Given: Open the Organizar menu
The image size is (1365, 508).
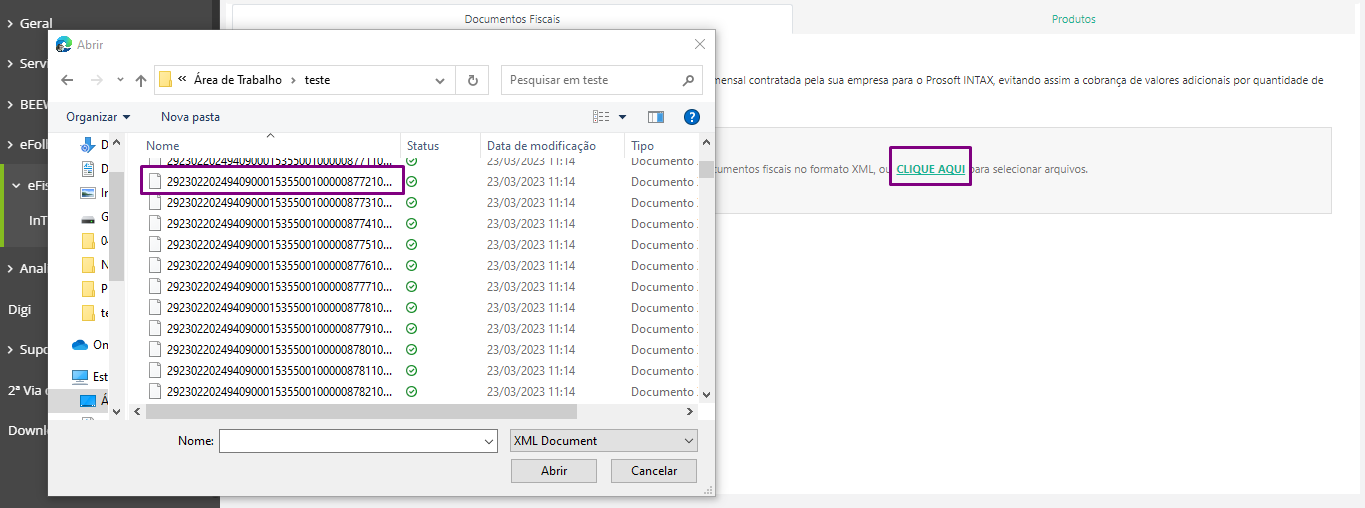Looking at the screenshot, I should click(98, 117).
